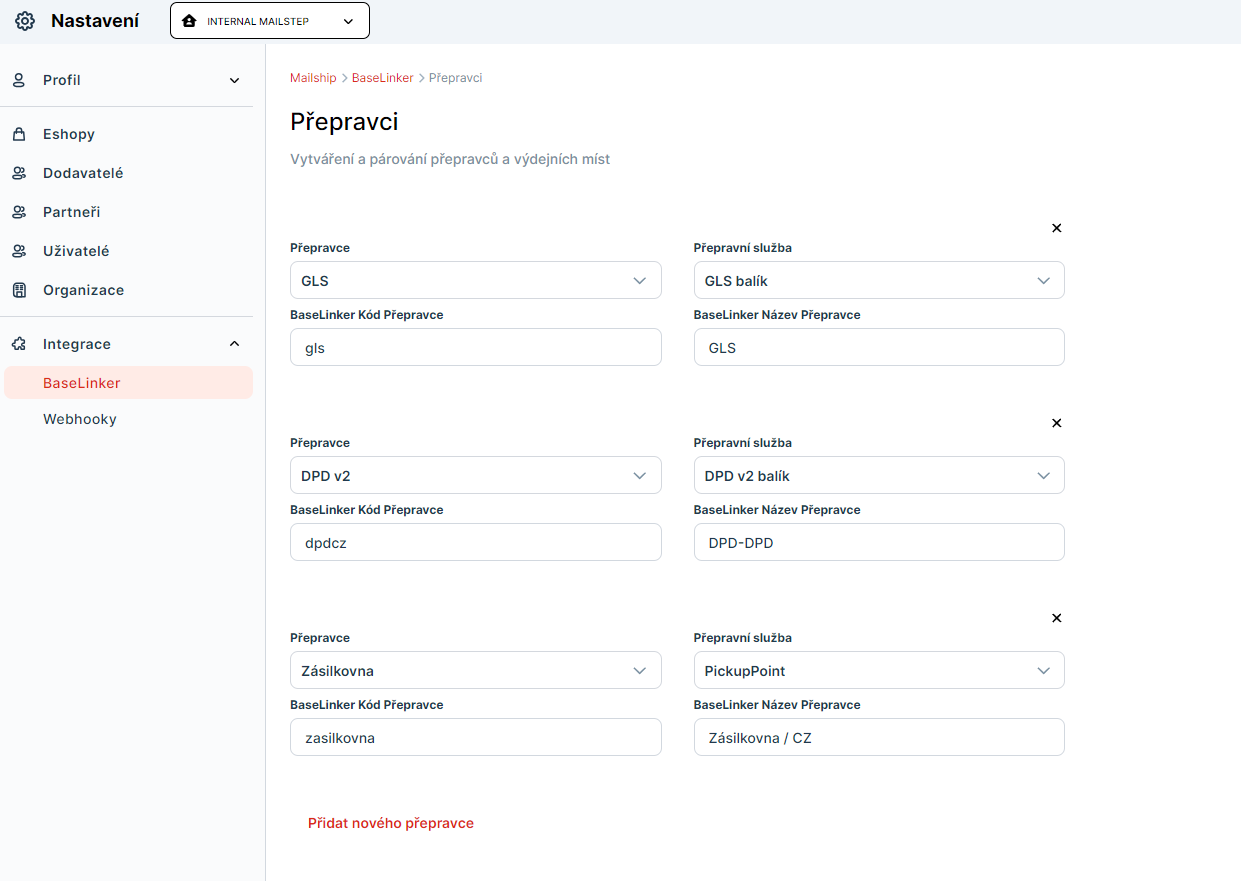Open the GLS Přepravce dropdown

(475, 281)
